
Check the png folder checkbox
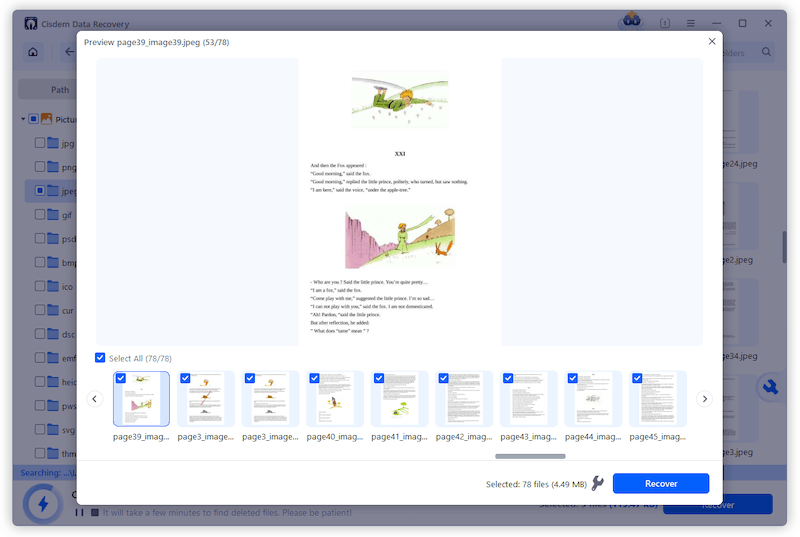[x=40, y=167]
